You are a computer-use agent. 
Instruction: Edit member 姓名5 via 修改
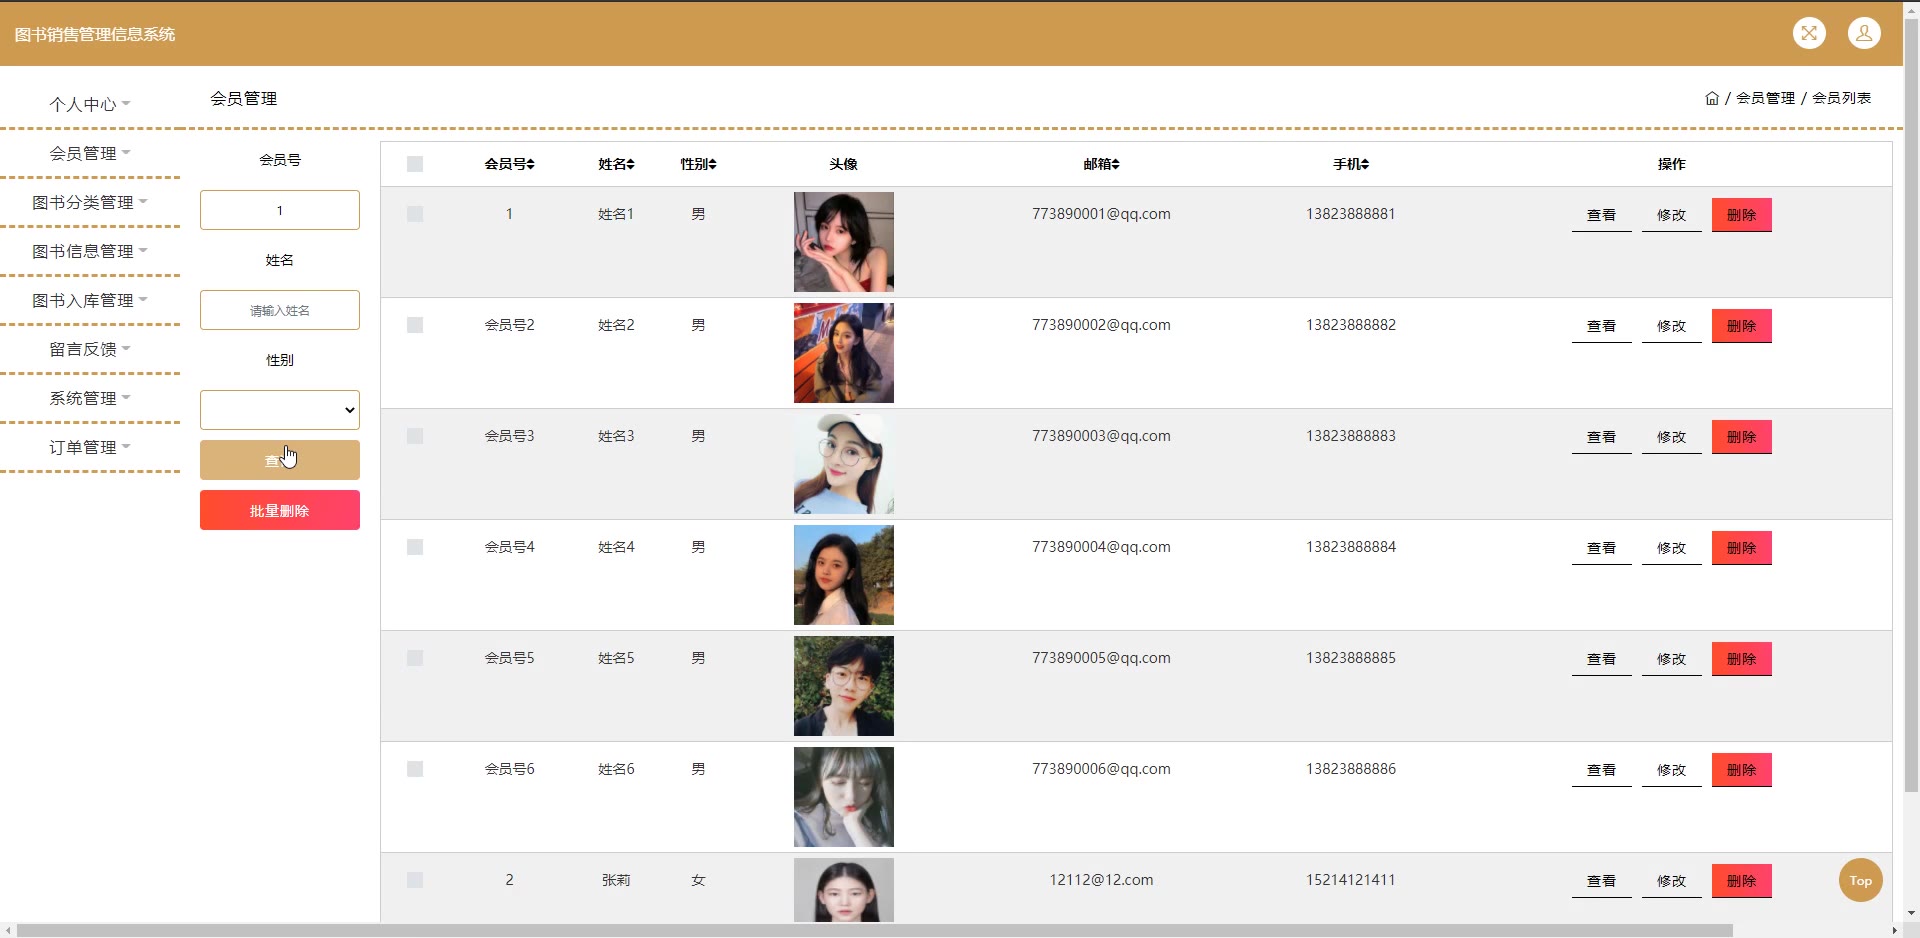[x=1672, y=659]
